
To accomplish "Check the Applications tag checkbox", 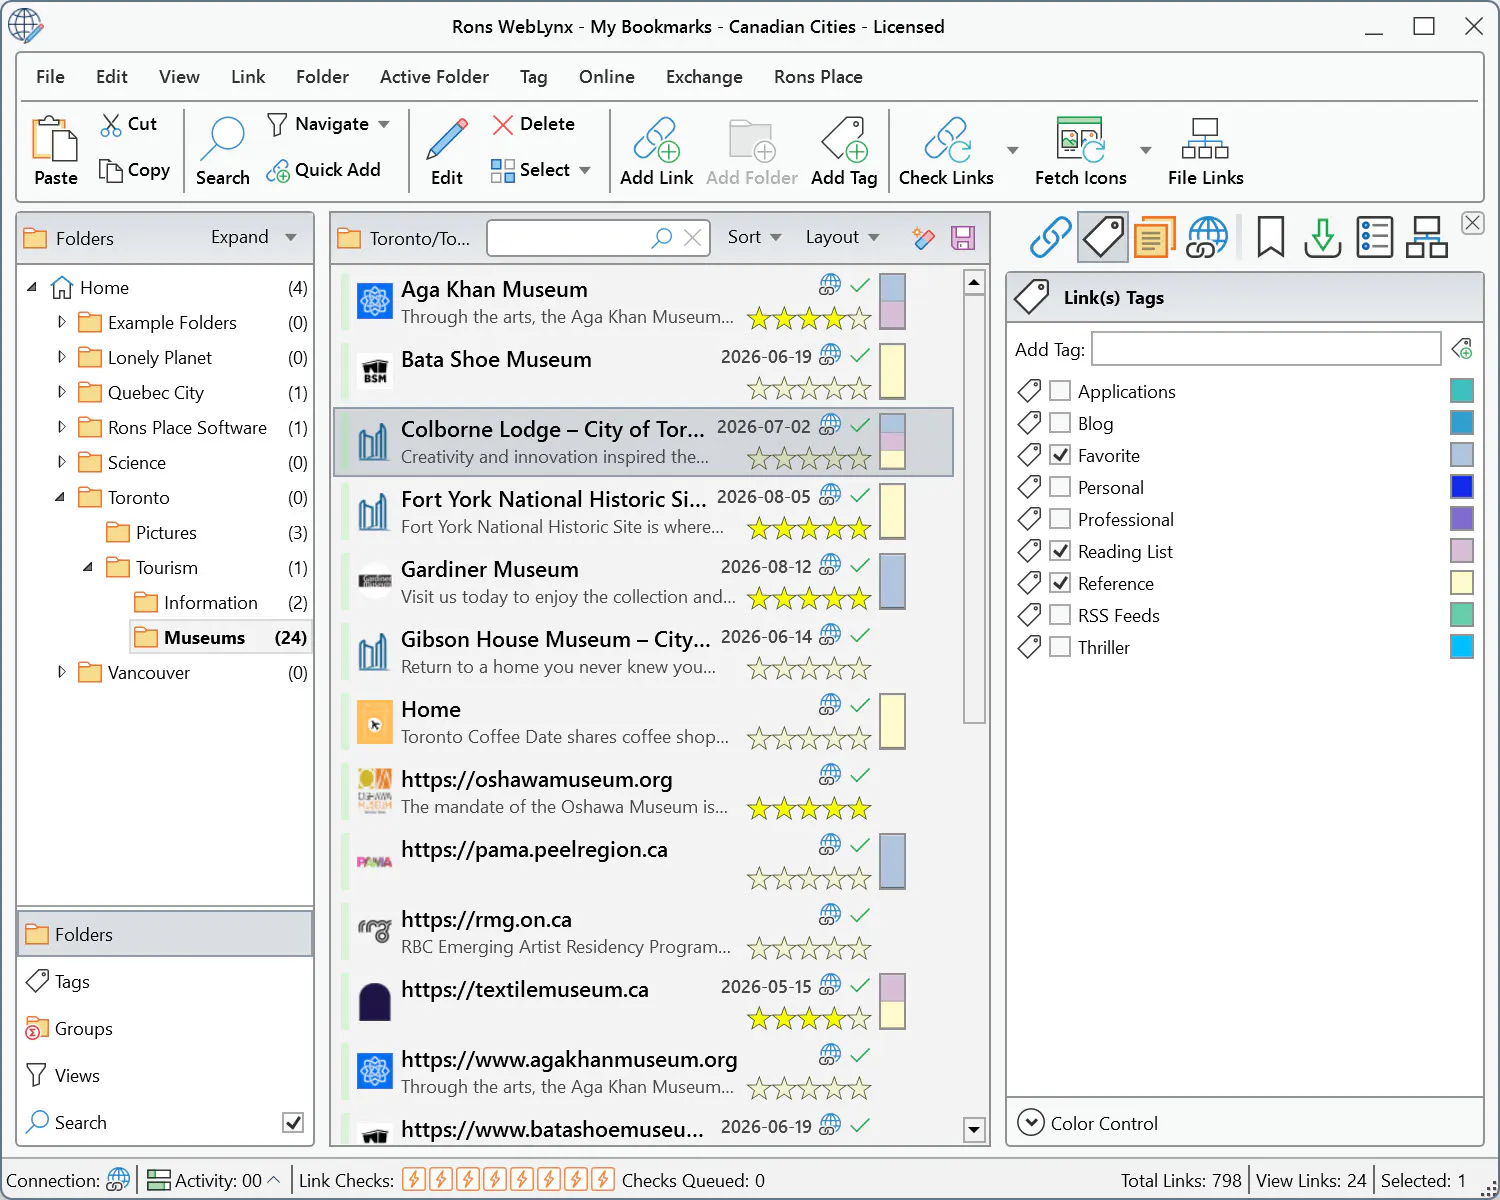I will pyautogui.click(x=1060, y=391).
